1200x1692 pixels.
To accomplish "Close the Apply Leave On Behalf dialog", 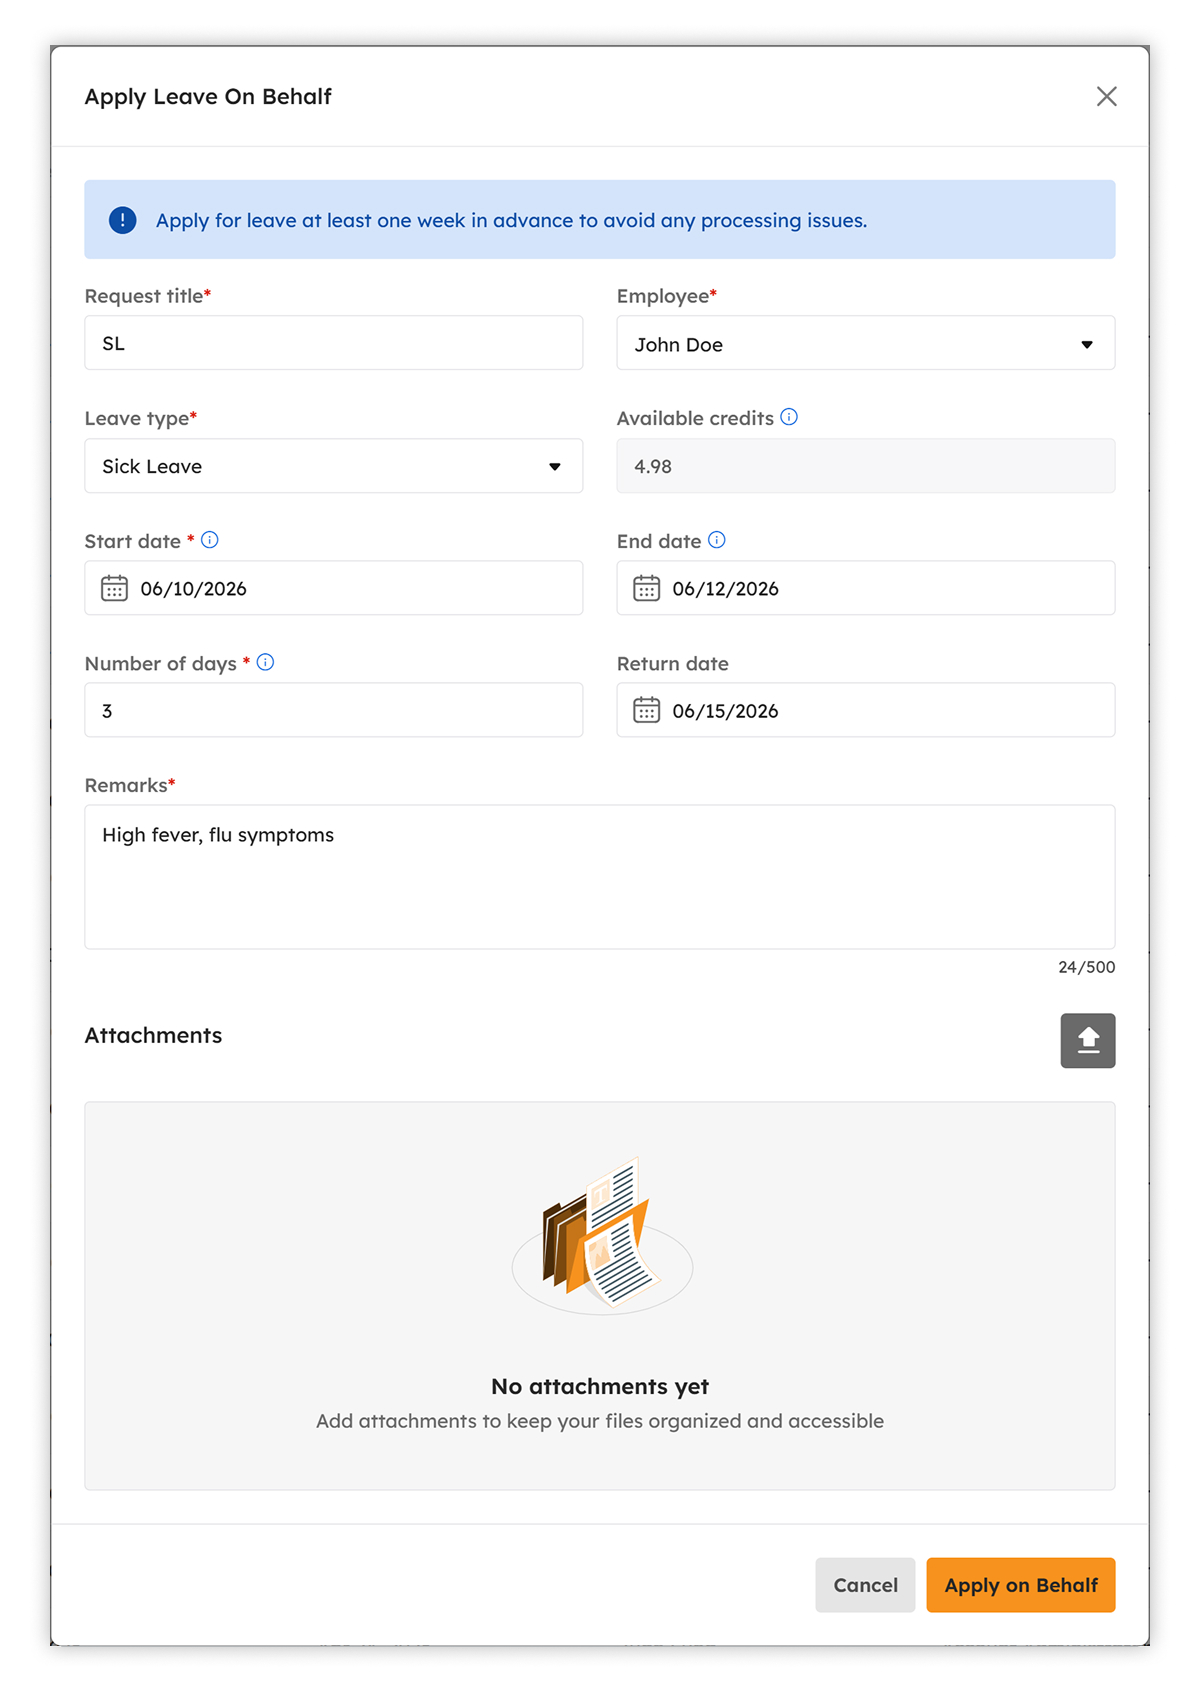I will coord(1106,96).
